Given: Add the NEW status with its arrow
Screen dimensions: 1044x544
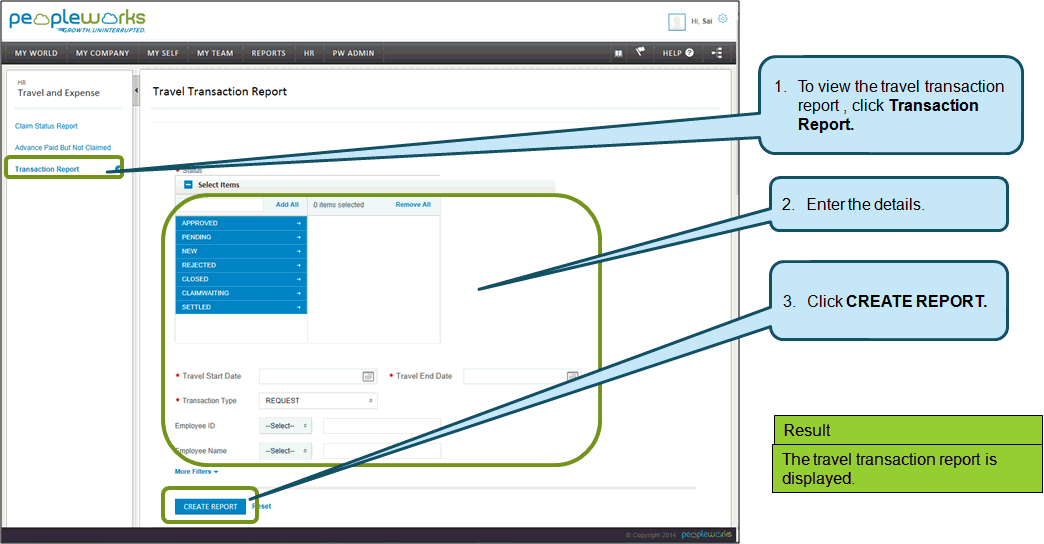Looking at the screenshot, I should (x=298, y=251).
